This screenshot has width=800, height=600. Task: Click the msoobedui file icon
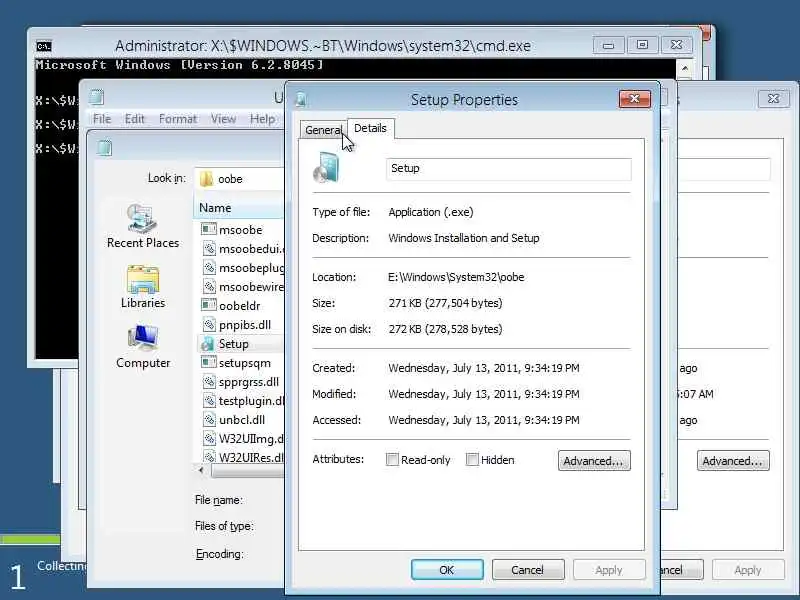point(209,249)
